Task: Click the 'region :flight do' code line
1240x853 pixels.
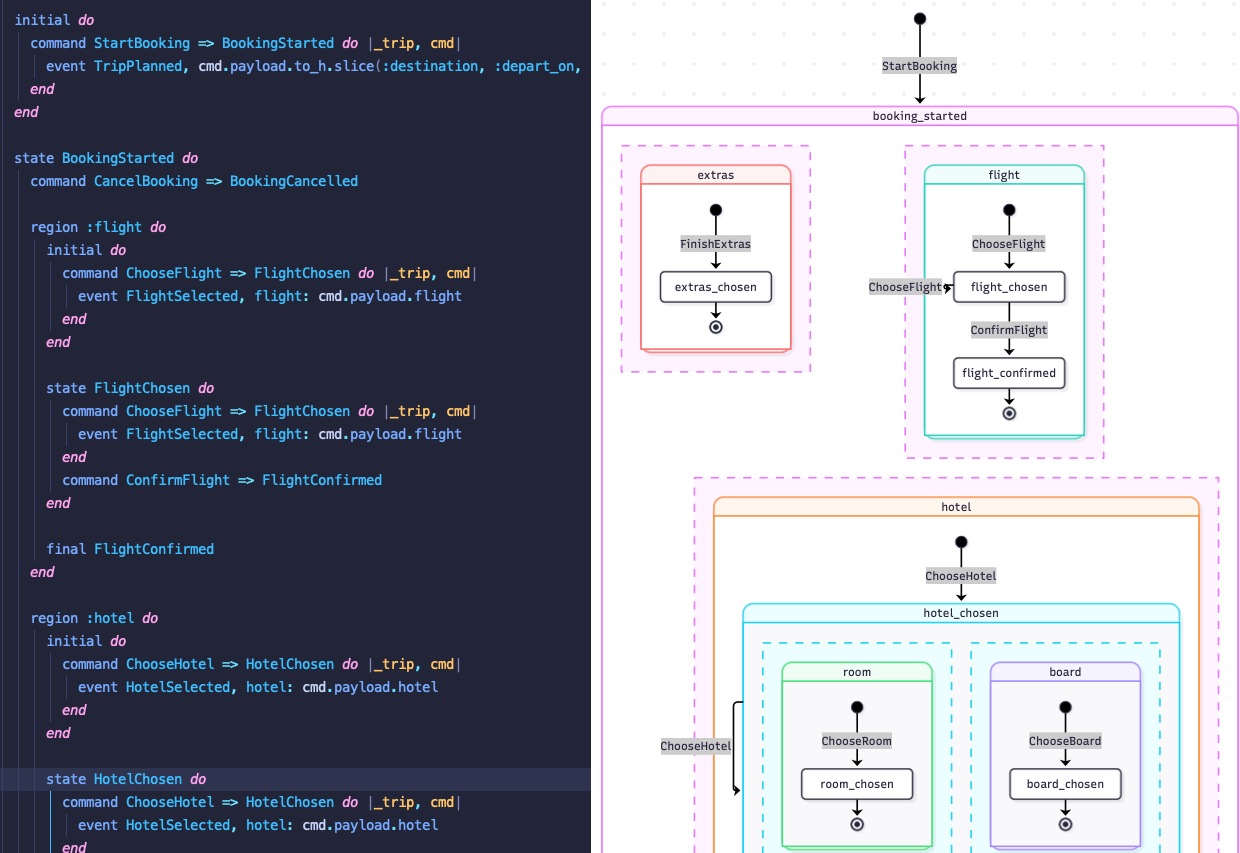Action: (x=98, y=227)
